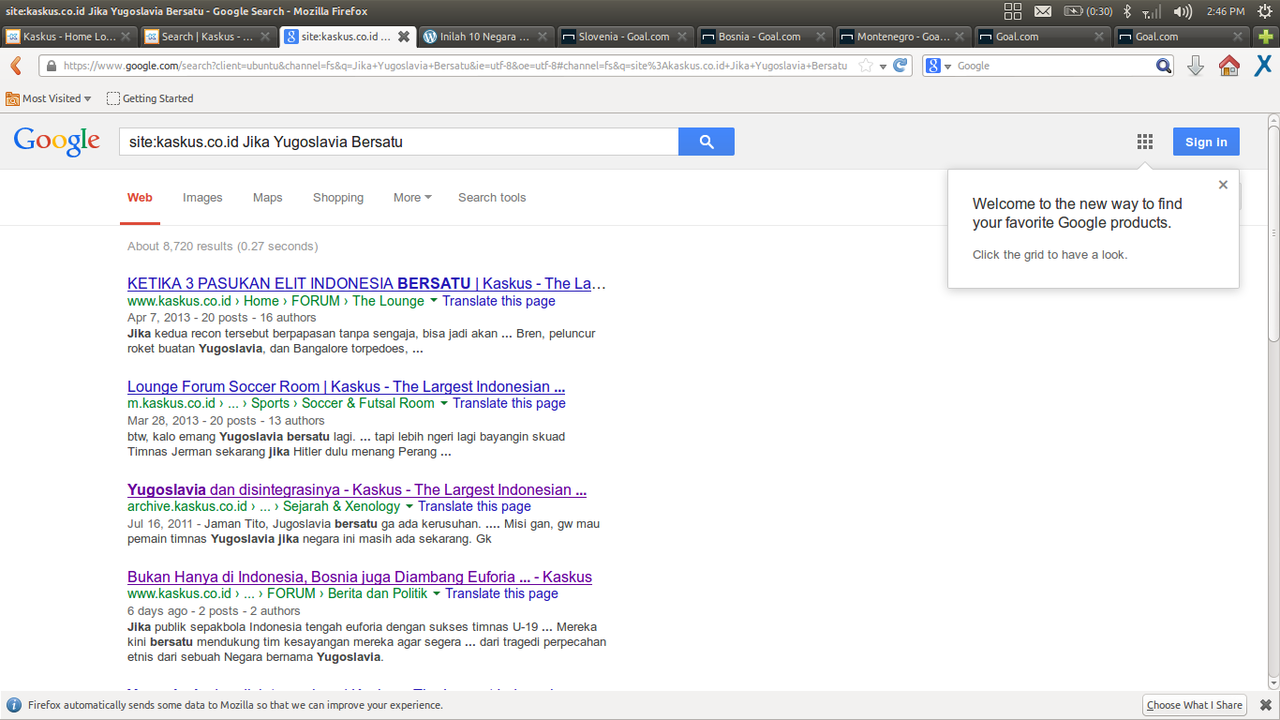Click the blue X toolbar icon
Screen dimensions: 1280x720
pyautogui.click(x=1263, y=66)
